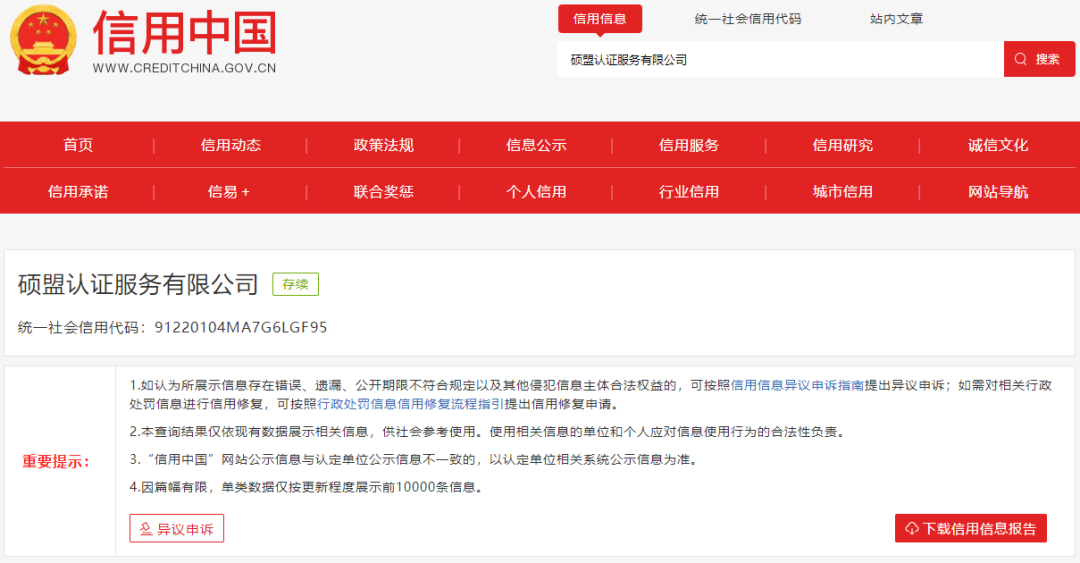Click the credit code 91220104MA7G6LGF95
1080x563 pixels.
(241, 327)
